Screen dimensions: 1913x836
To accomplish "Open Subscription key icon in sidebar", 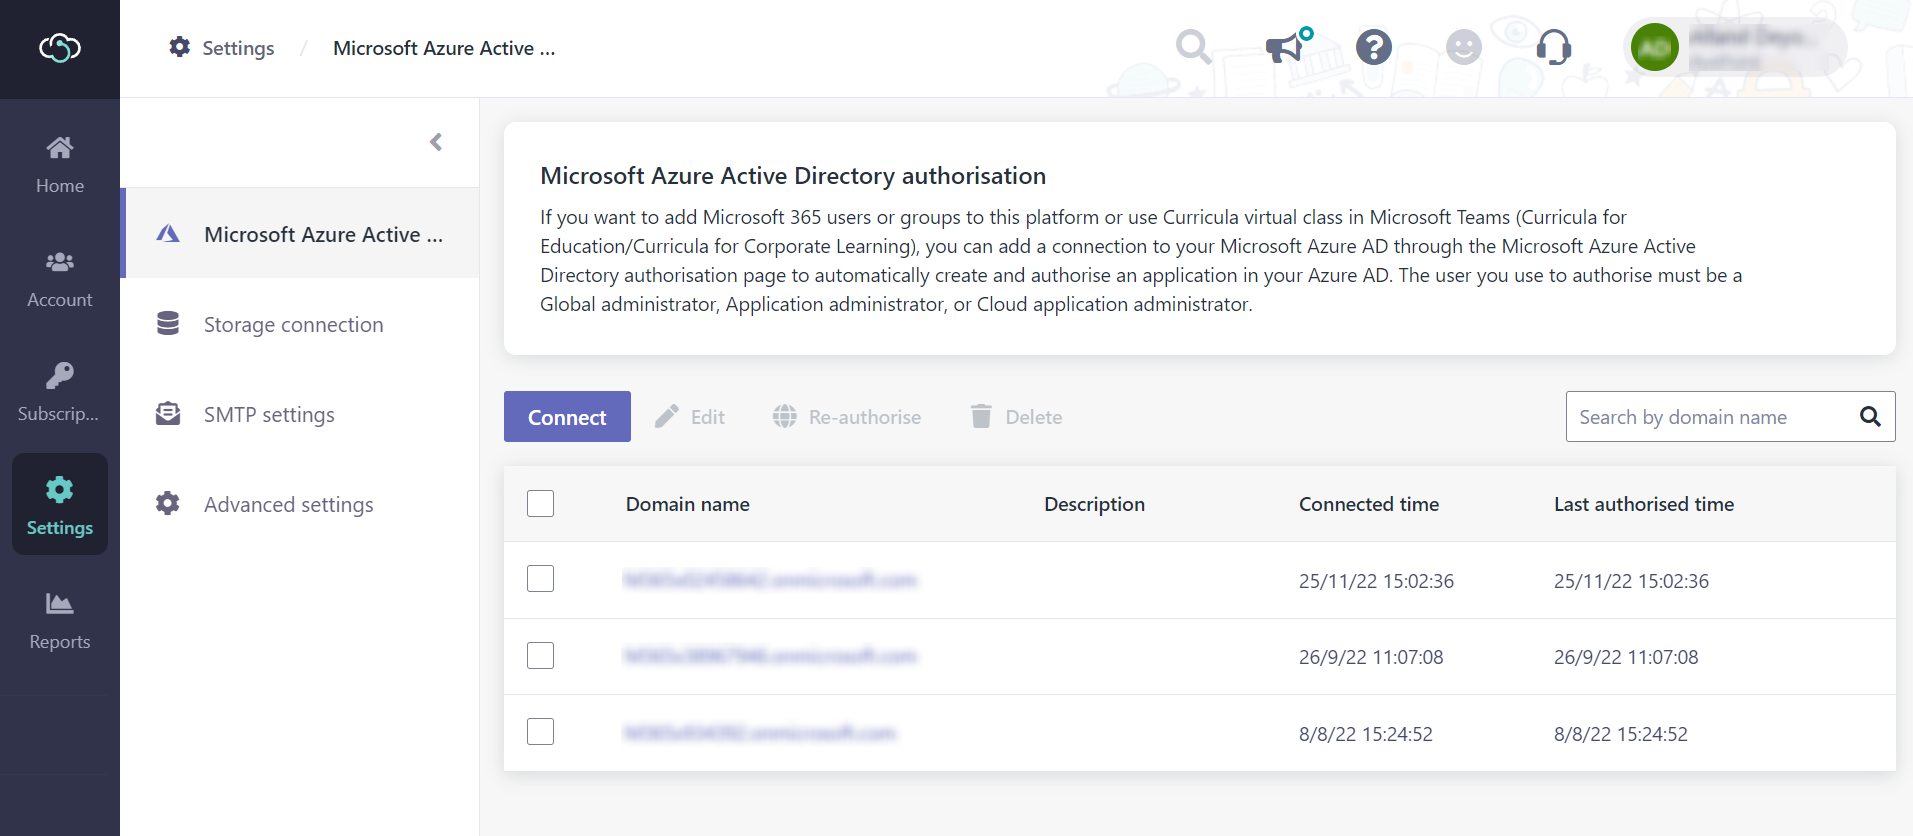I will click(x=60, y=376).
